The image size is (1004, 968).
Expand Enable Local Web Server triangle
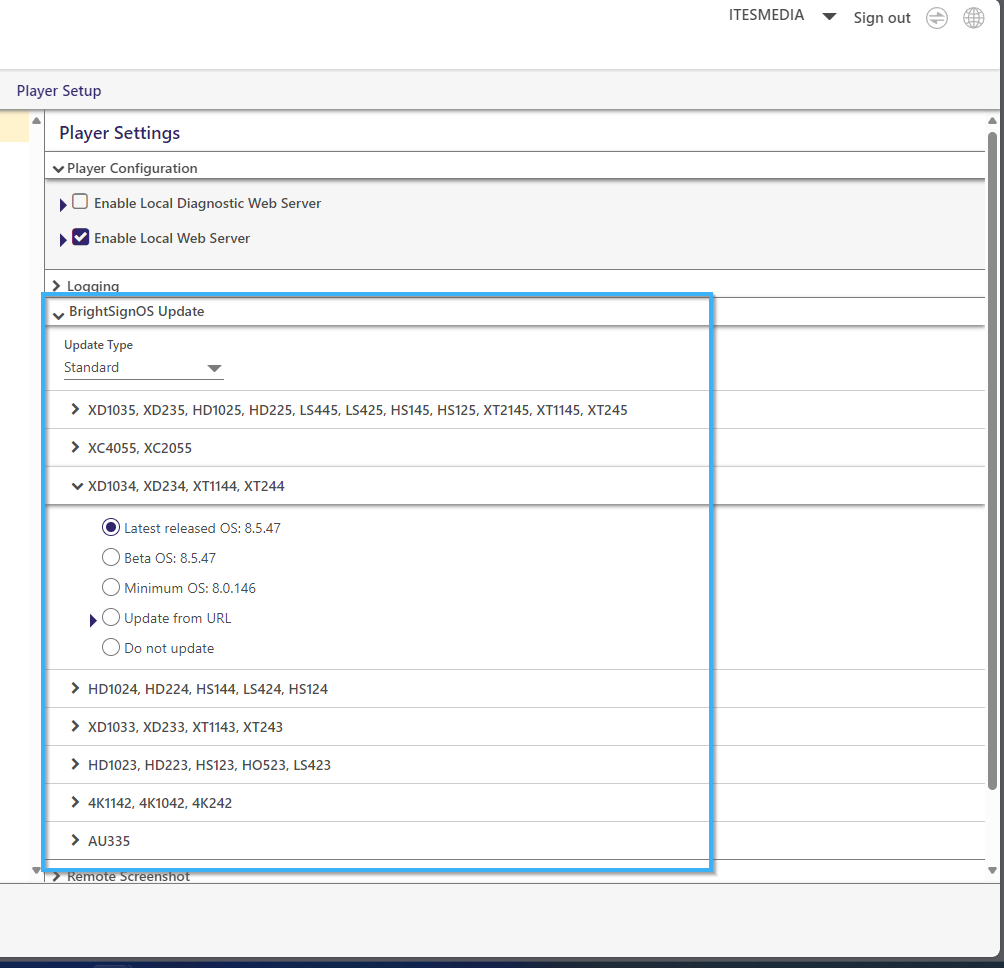pos(63,240)
